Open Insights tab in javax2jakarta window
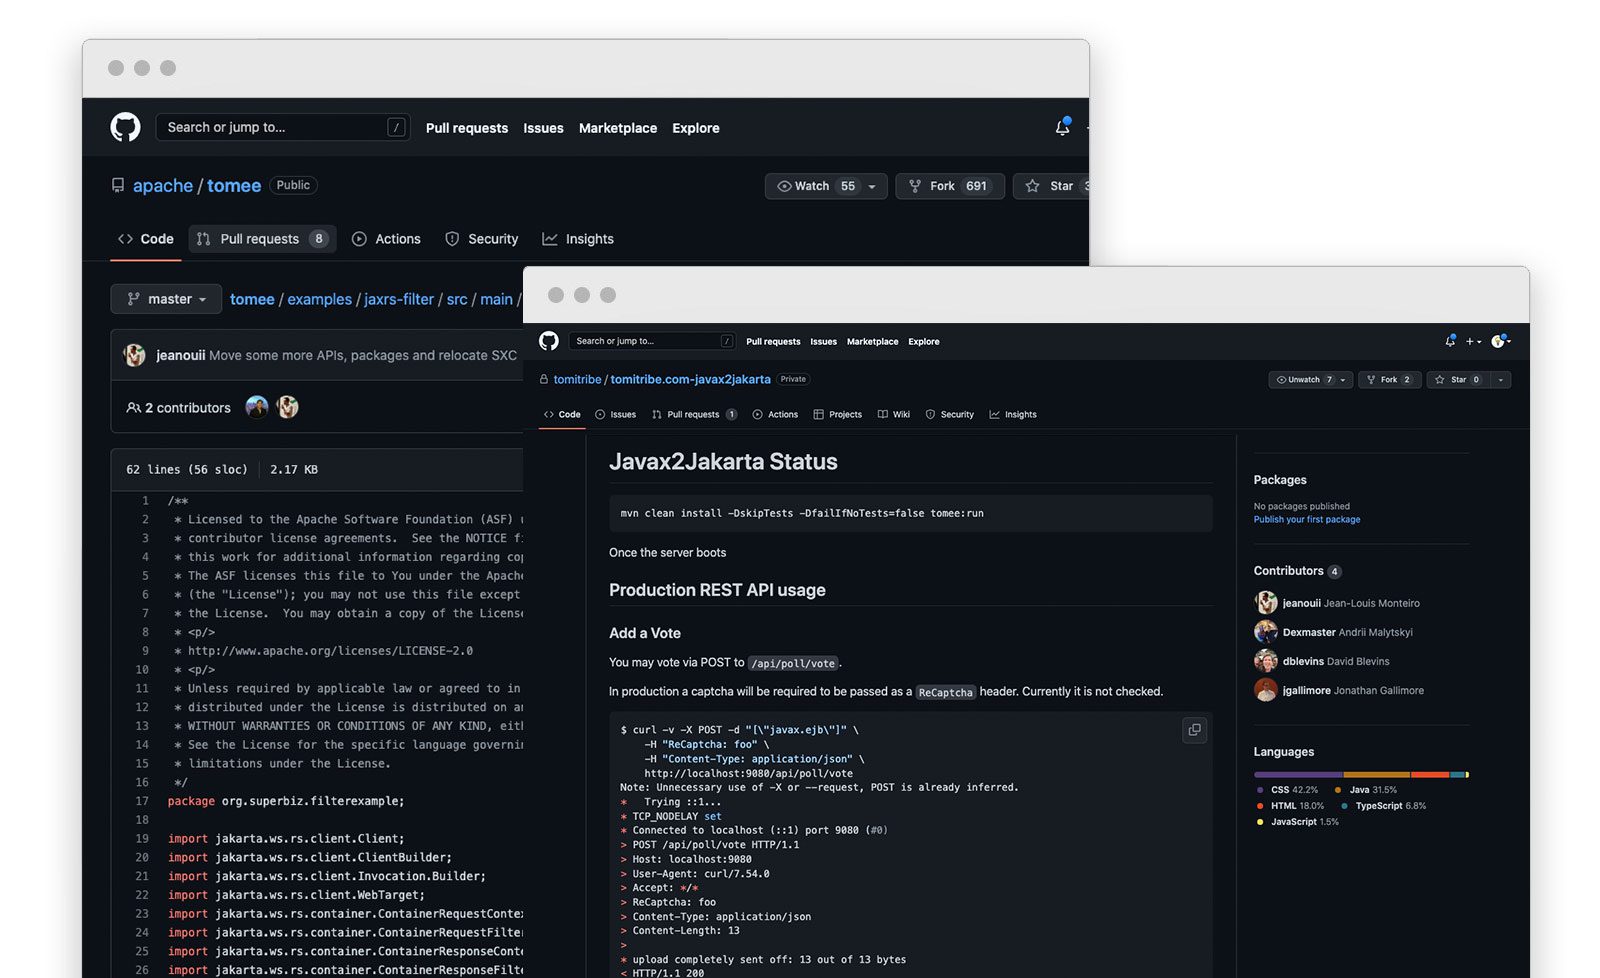The image size is (1600, 978). point(1013,414)
